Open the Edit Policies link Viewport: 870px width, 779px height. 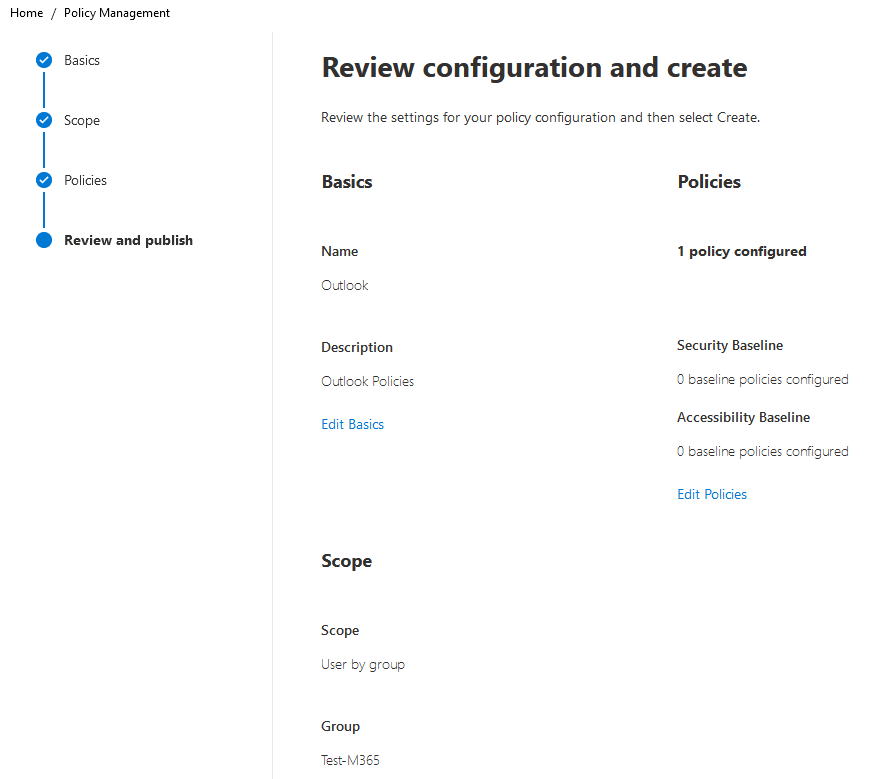[x=711, y=494]
